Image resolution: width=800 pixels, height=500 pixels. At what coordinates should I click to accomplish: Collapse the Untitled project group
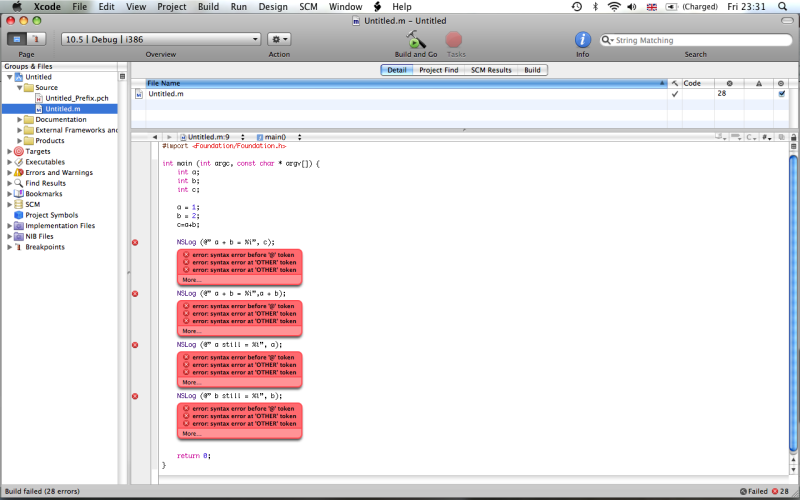click(9, 77)
